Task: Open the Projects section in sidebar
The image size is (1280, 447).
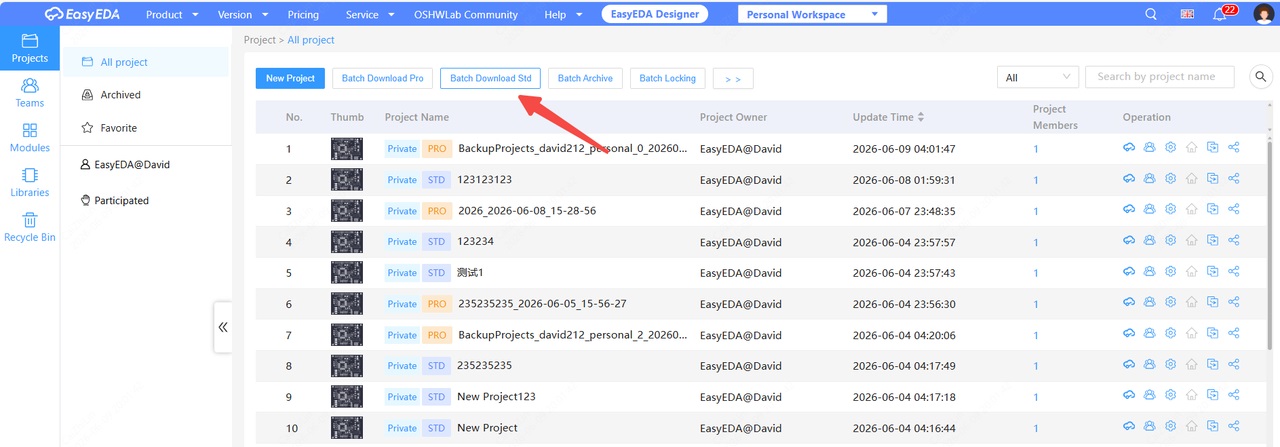Action: [29, 48]
